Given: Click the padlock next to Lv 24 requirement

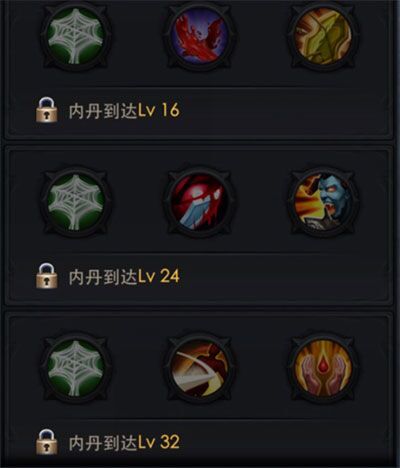Looking at the screenshot, I should [46, 276].
